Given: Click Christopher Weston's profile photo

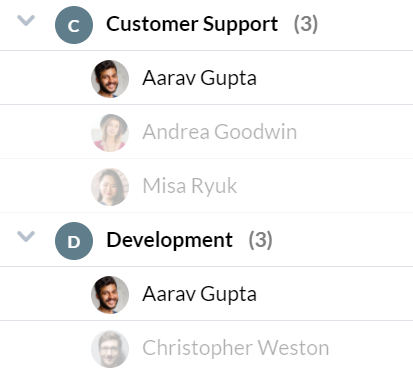Looking at the screenshot, I should click(110, 349).
